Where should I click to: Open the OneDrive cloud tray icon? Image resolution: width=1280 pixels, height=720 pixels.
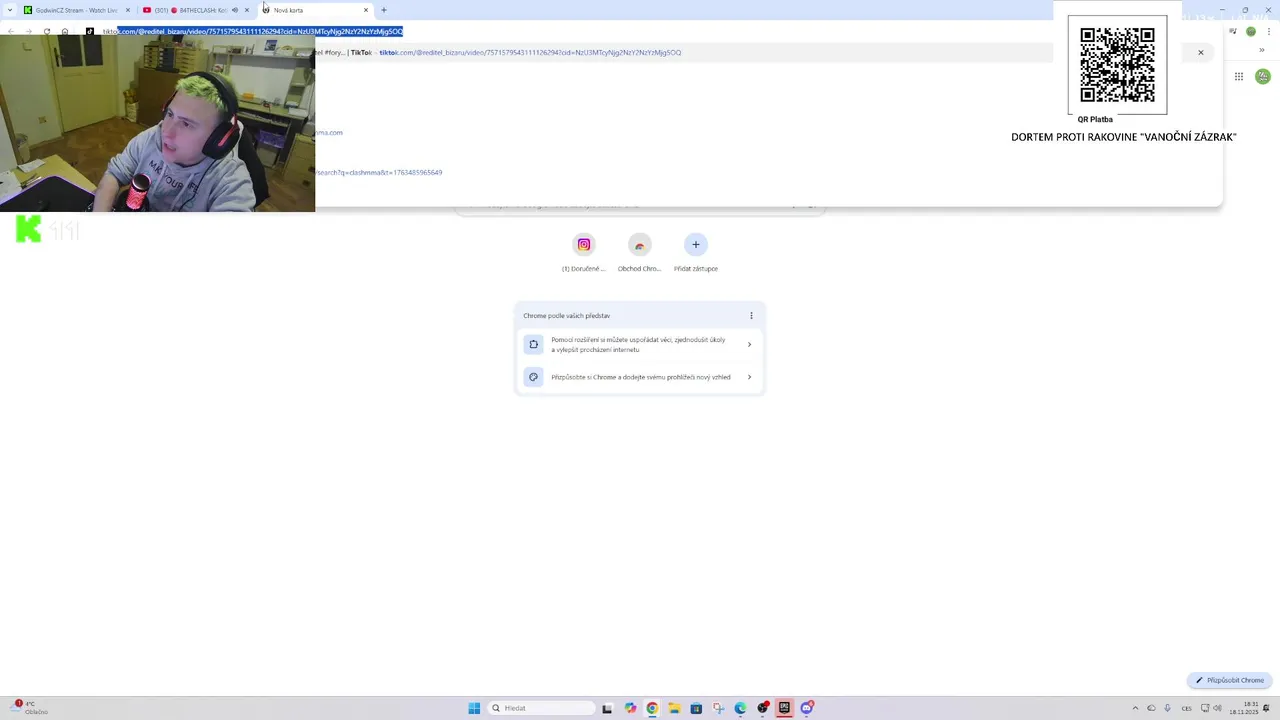1151,708
